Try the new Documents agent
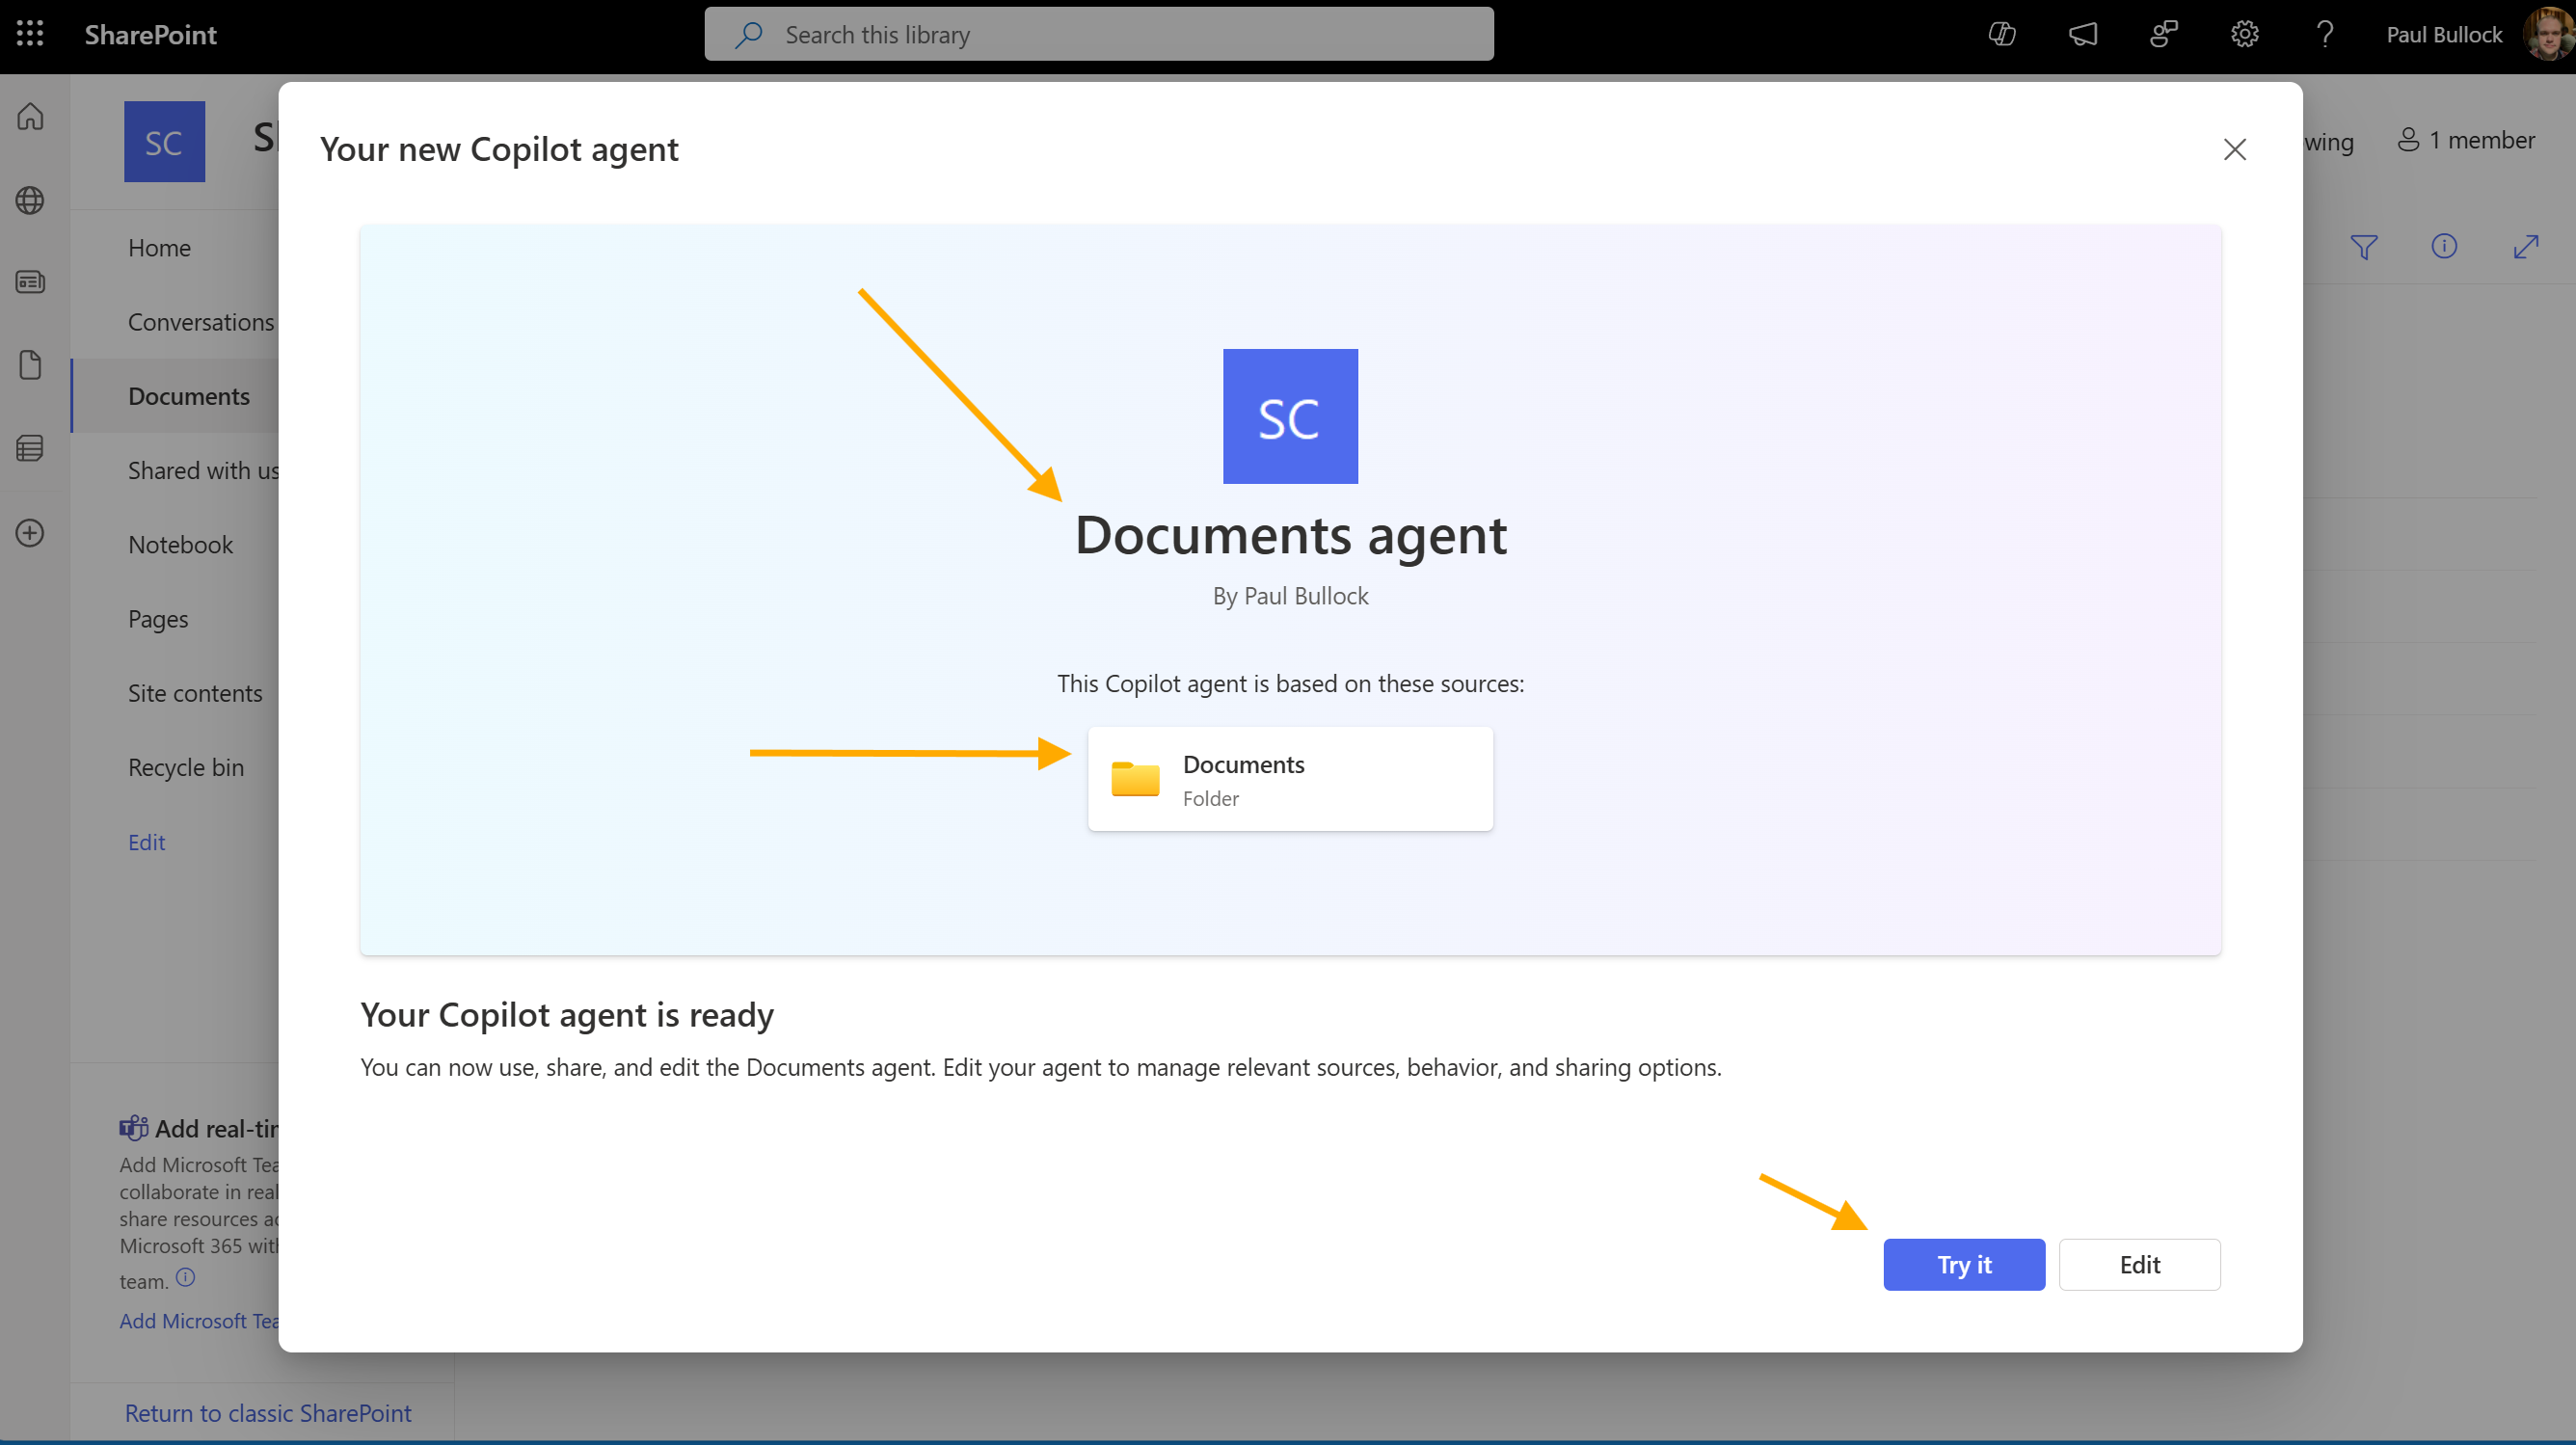The height and width of the screenshot is (1445, 2576). (x=1966, y=1263)
